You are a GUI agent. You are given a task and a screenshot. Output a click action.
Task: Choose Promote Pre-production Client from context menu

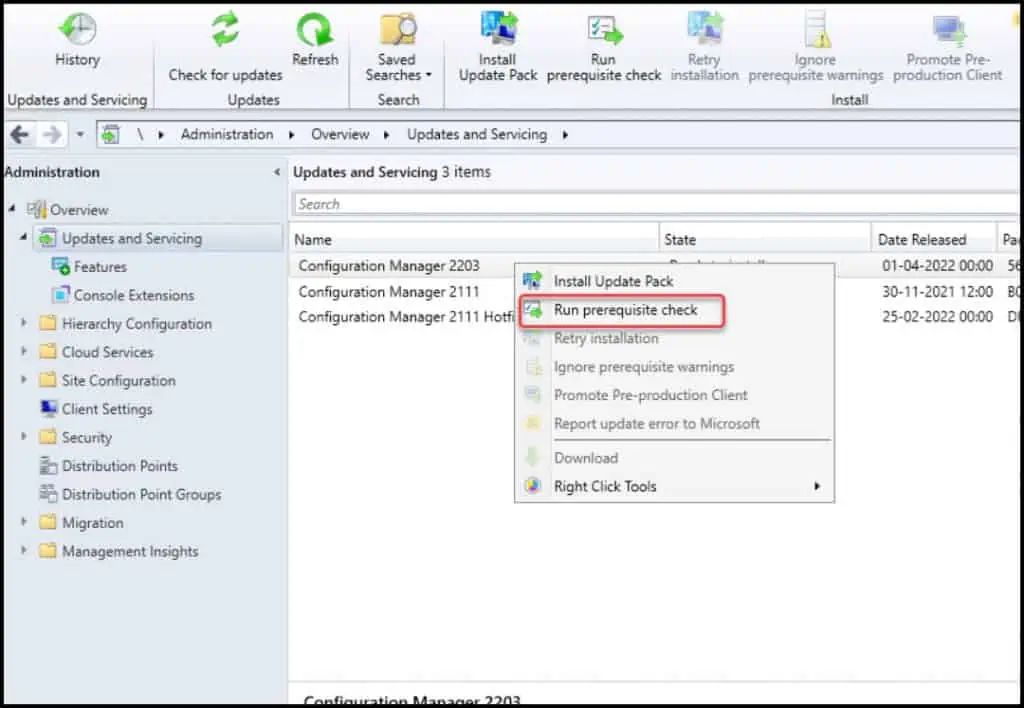[x=674, y=395]
